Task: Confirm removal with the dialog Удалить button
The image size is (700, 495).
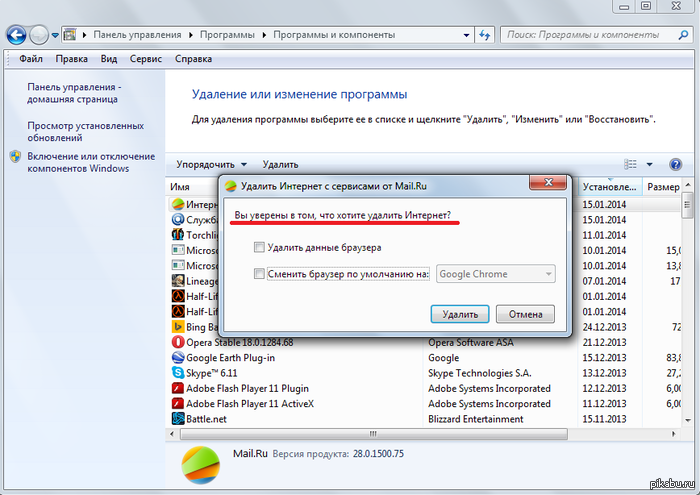Action: 460,314
